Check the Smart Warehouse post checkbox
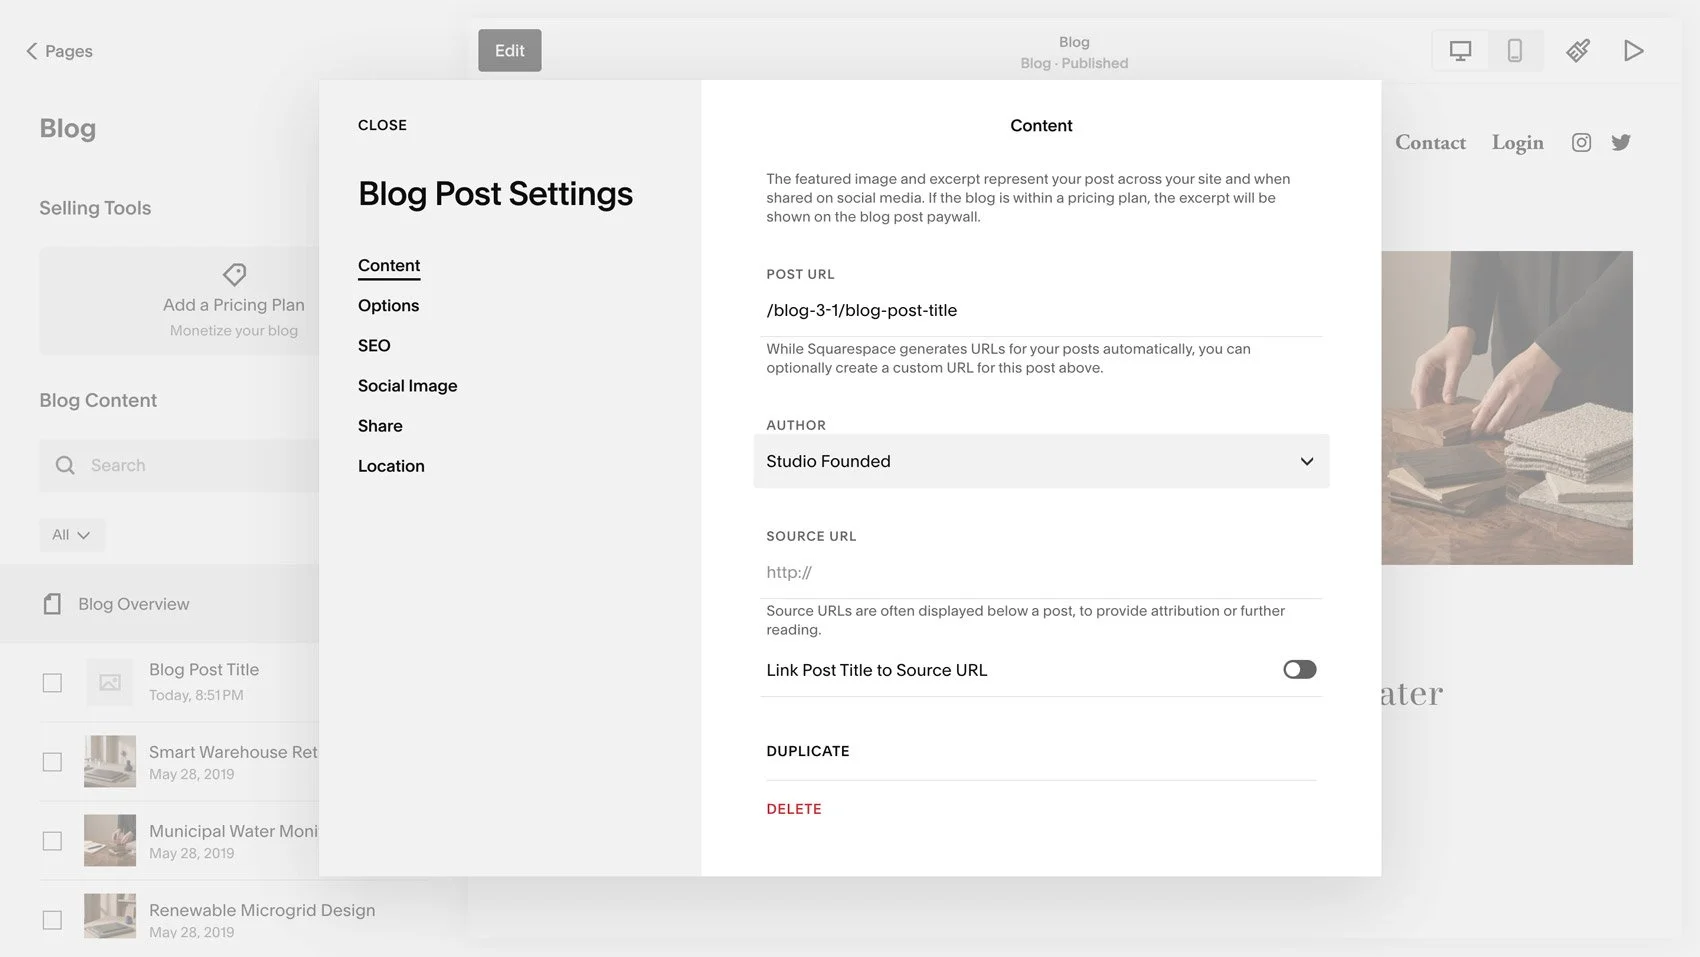Image resolution: width=1700 pixels, height=957 pixels. [52, 762]
